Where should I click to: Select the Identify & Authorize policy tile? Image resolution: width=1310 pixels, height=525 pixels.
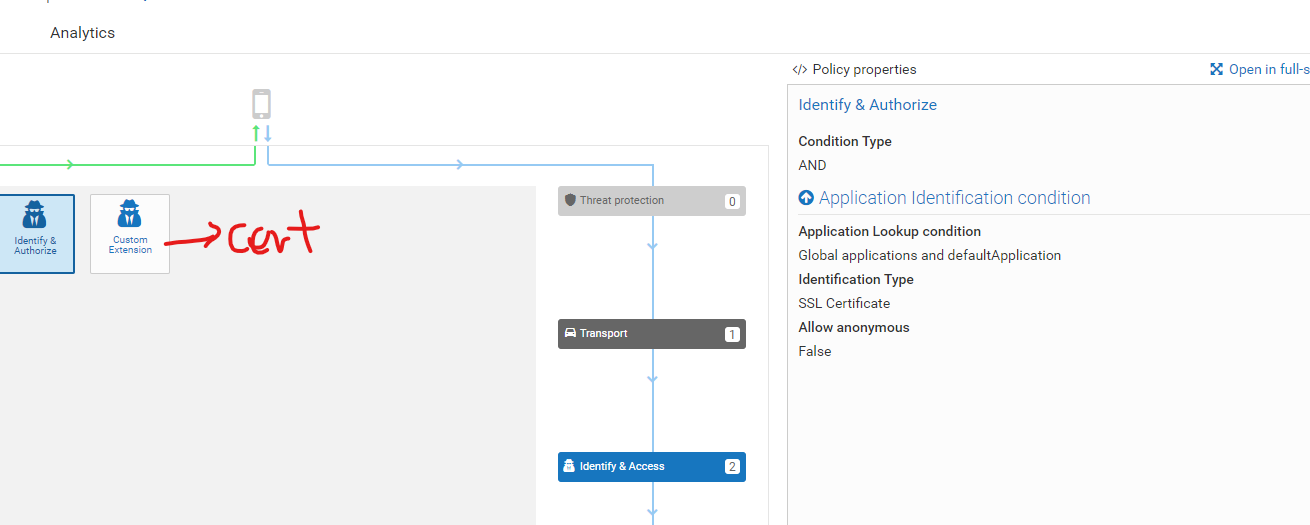[x=36, y=233]
